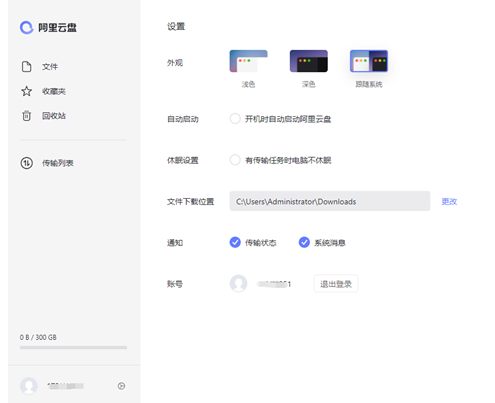
Task: Click the blurred username at sidebar bottom
Action: point(65,386)
